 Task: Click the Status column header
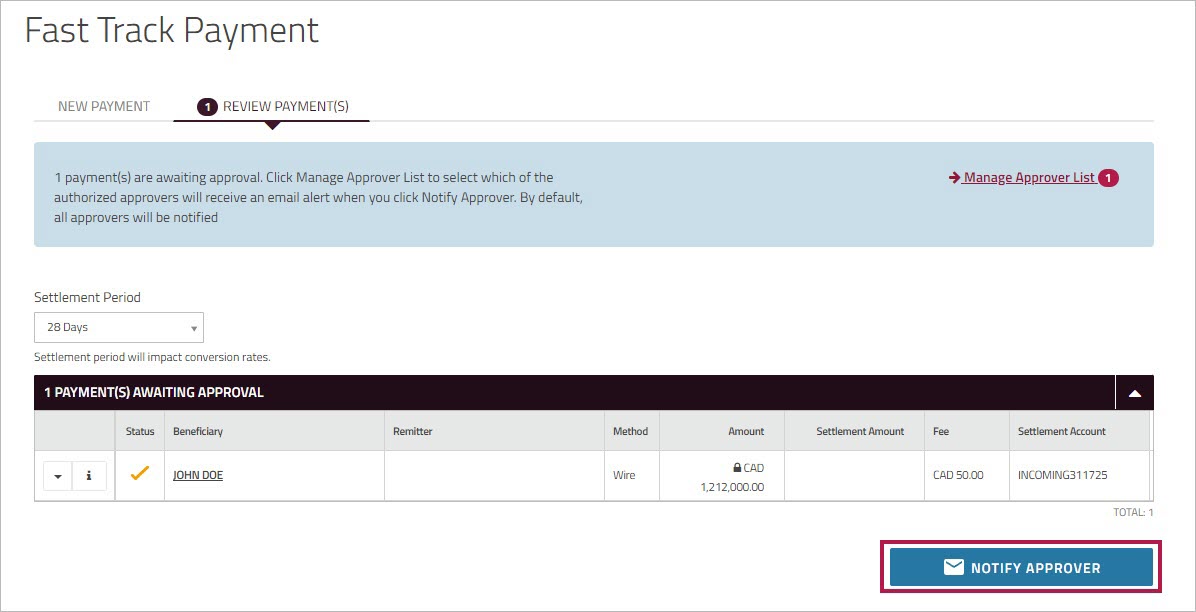pyautogui.click(x=140, y=431)
